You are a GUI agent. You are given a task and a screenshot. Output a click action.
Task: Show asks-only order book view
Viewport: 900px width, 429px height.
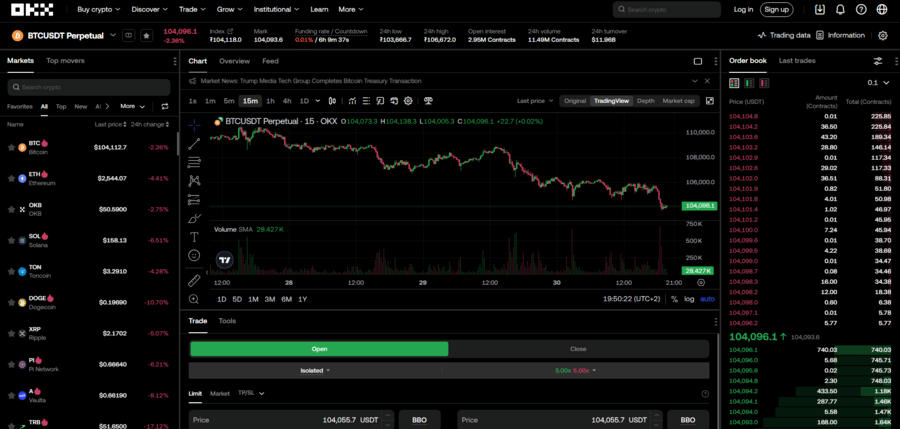(763, 83)
